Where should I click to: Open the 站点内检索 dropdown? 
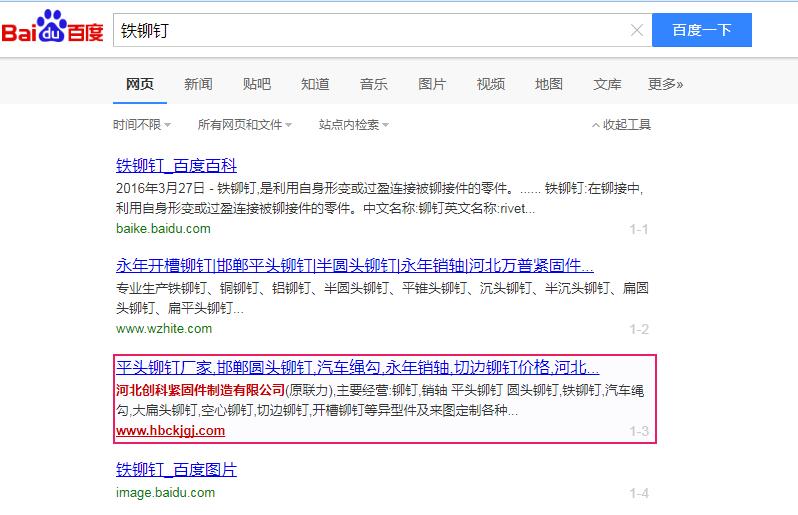[353, 125]
